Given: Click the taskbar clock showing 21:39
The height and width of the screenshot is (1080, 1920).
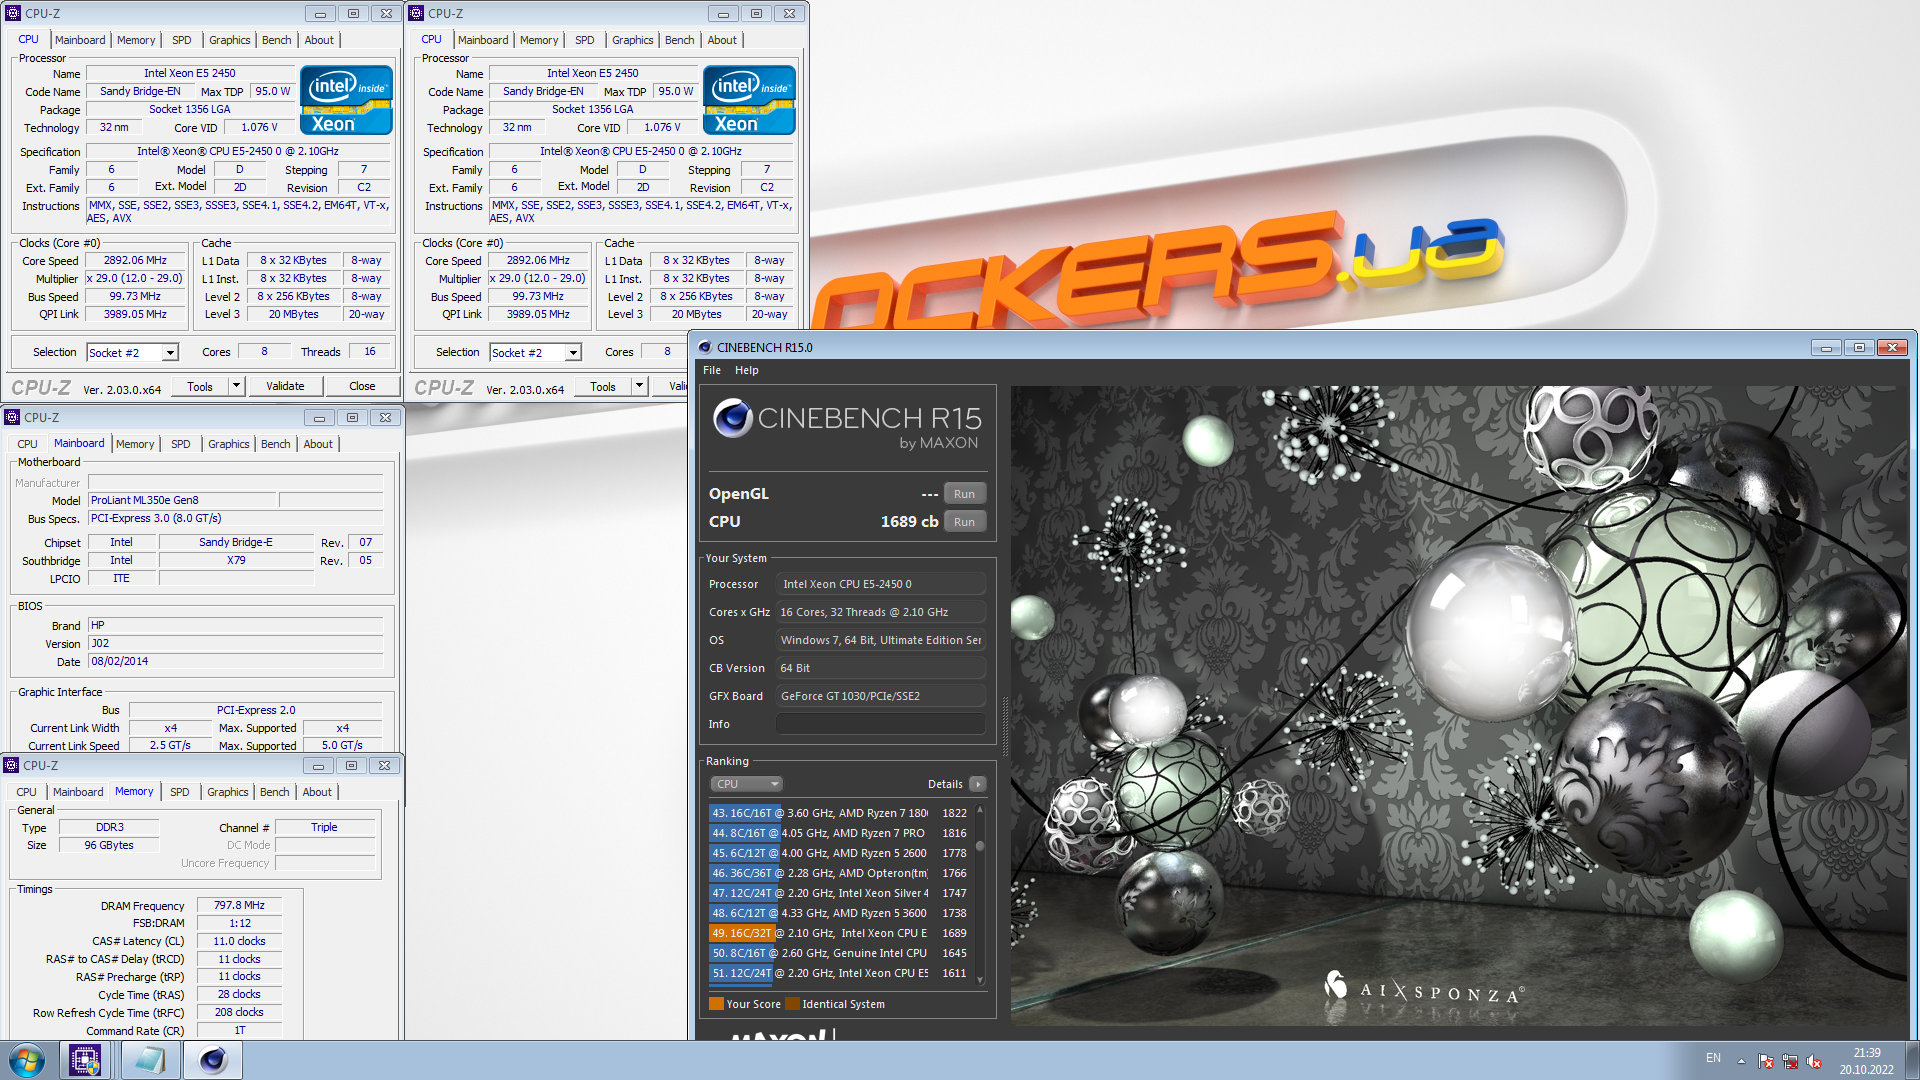Looking at the screenshot, I should (x=1866, y=1060).
